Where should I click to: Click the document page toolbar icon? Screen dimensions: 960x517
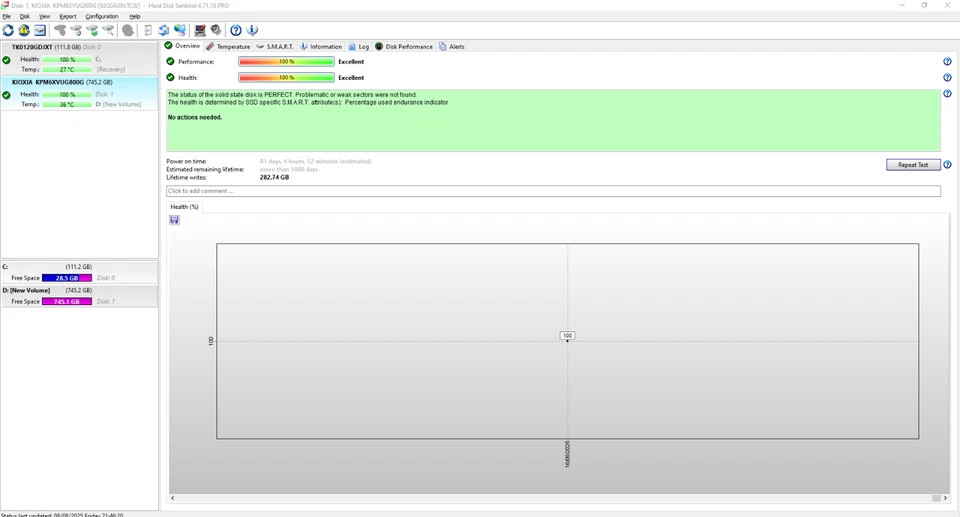tap(148, 30)
